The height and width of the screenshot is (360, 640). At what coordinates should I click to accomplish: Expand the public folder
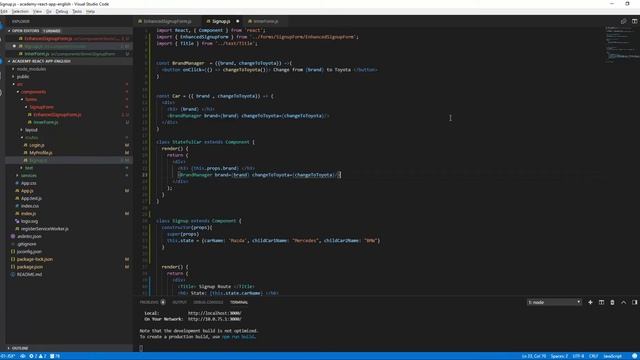coord(23,77)
